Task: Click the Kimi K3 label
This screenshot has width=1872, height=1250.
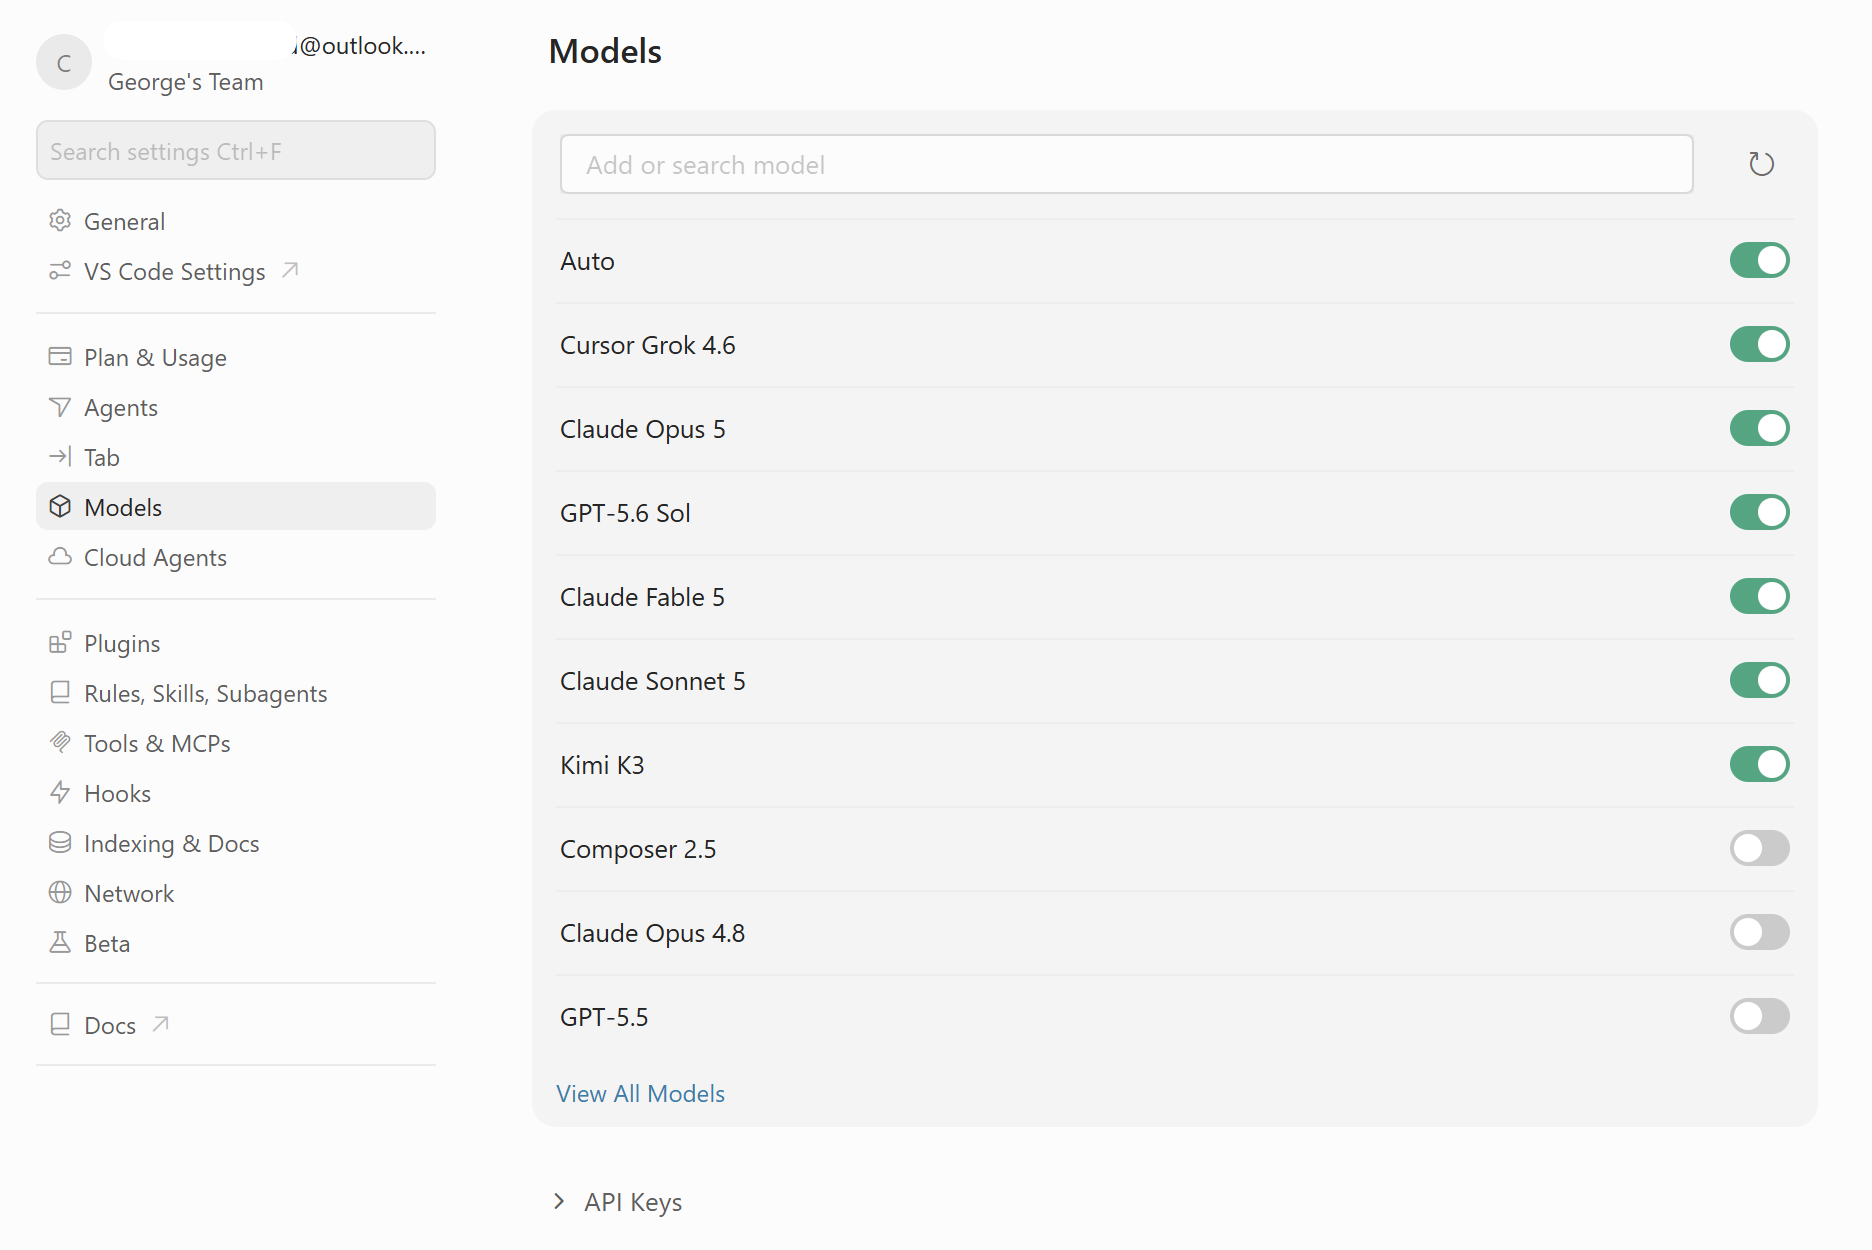Action: [x=602, y=765]
